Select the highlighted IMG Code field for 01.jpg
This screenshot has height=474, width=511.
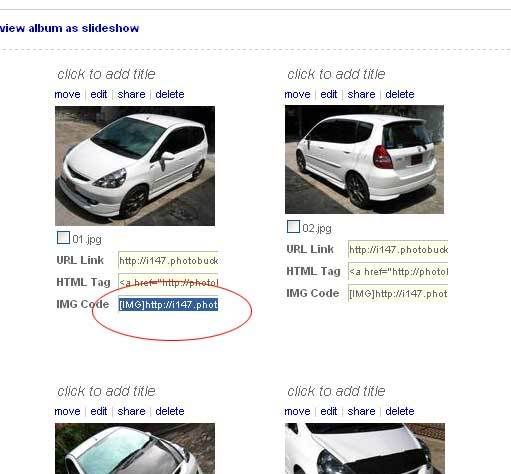[x=168, y=305]
